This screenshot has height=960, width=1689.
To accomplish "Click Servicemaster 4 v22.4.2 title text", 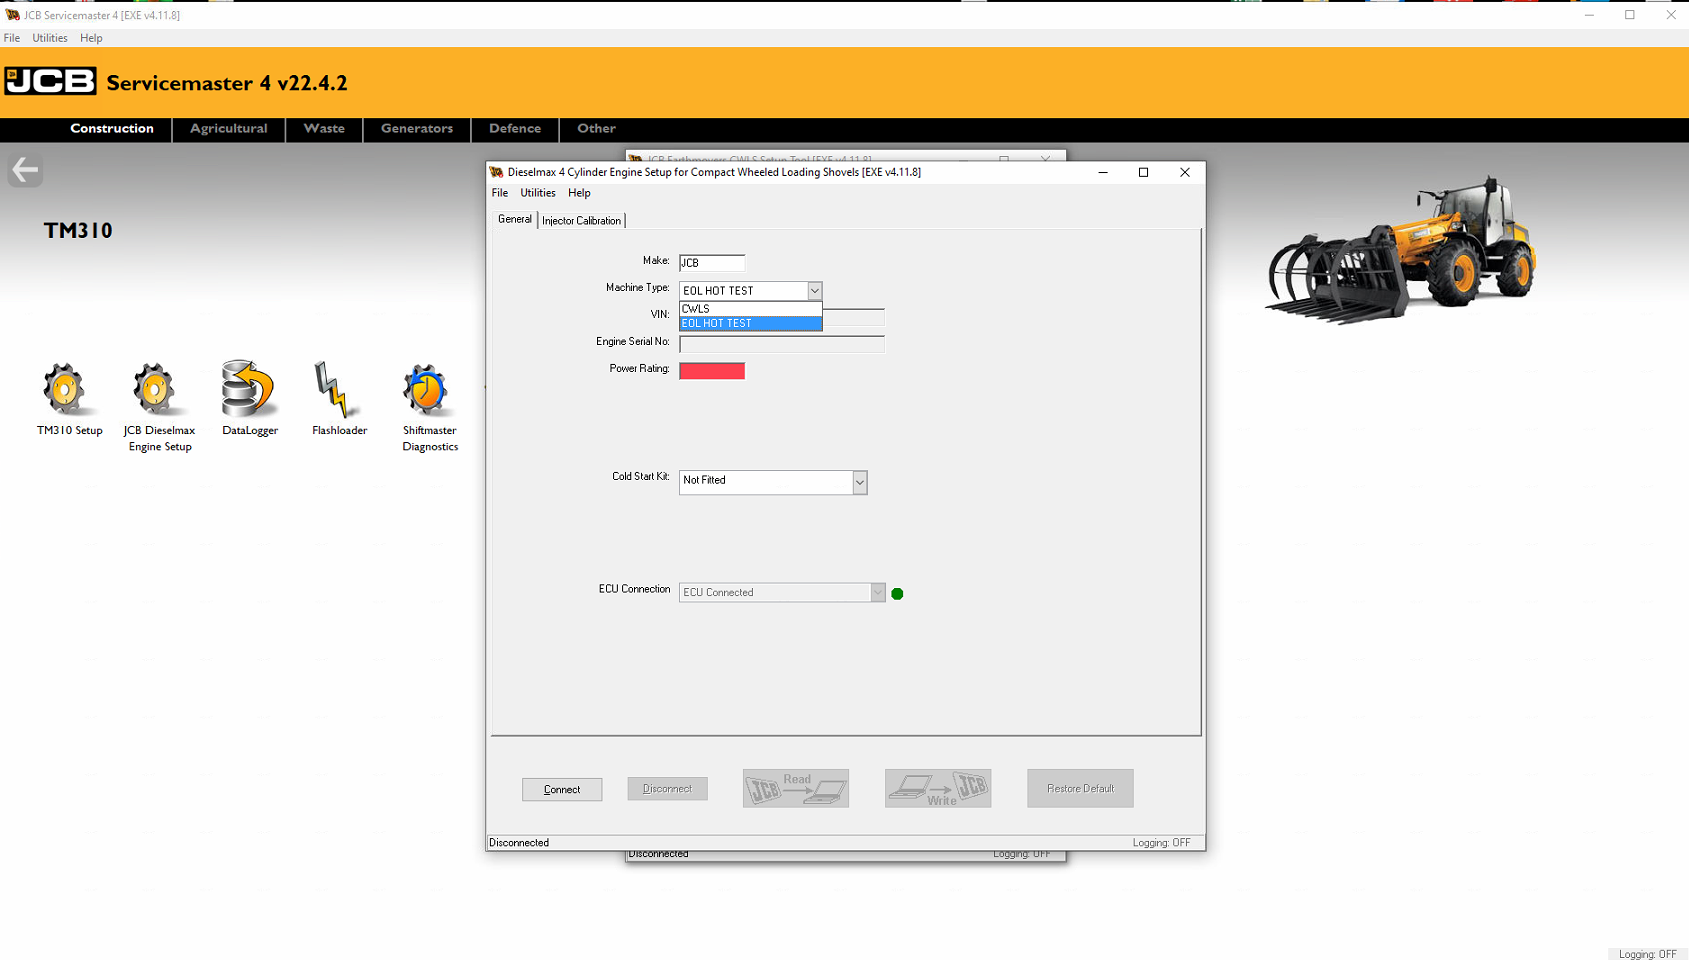I will 227,83.
